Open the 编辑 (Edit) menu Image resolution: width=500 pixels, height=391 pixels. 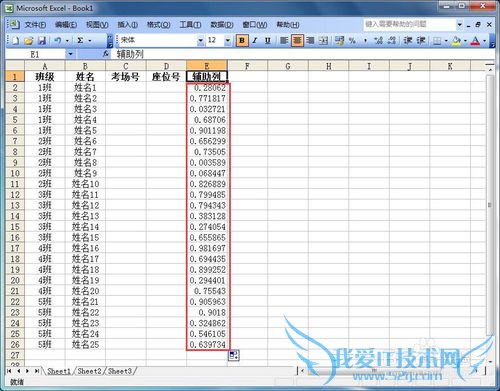(x=66, y=25)
